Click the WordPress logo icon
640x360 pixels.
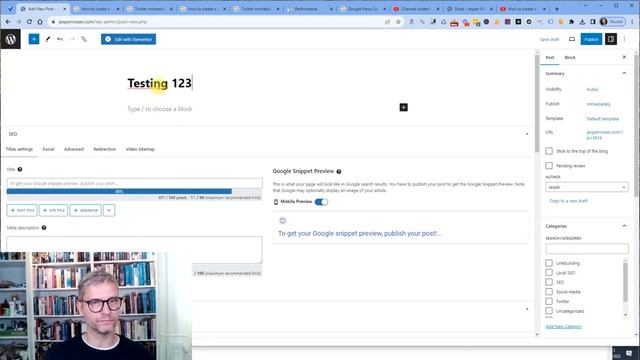point(11,39)
